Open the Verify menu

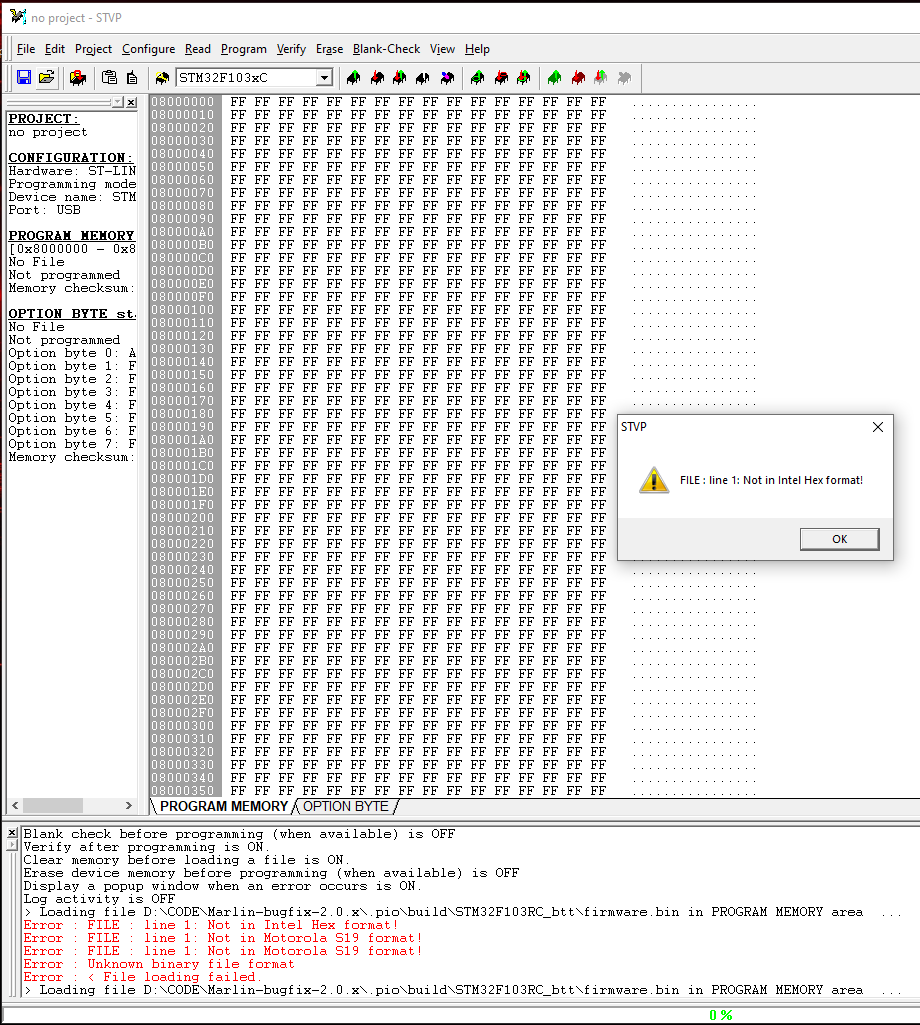pyautogui.click(x=291, y=49)
